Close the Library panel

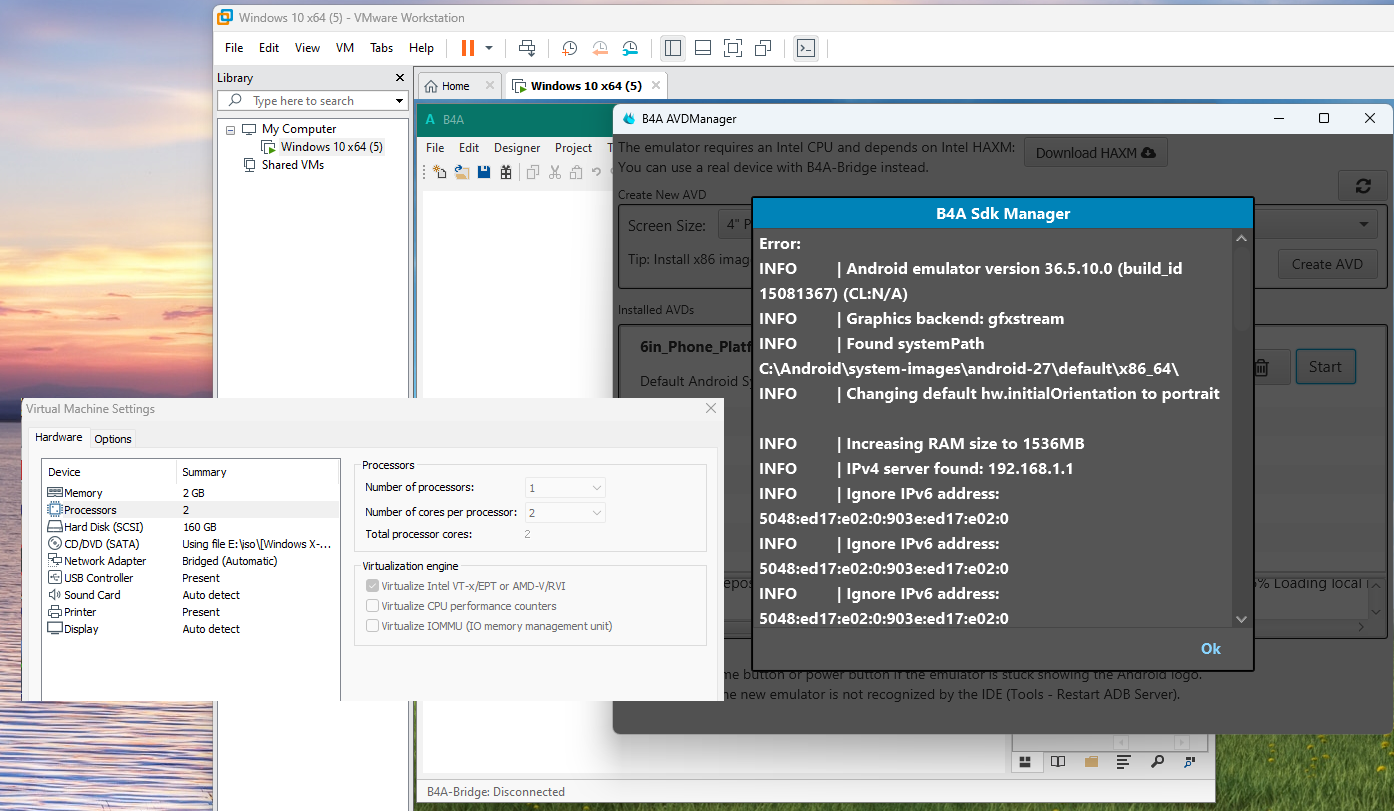tap(400, 77)
